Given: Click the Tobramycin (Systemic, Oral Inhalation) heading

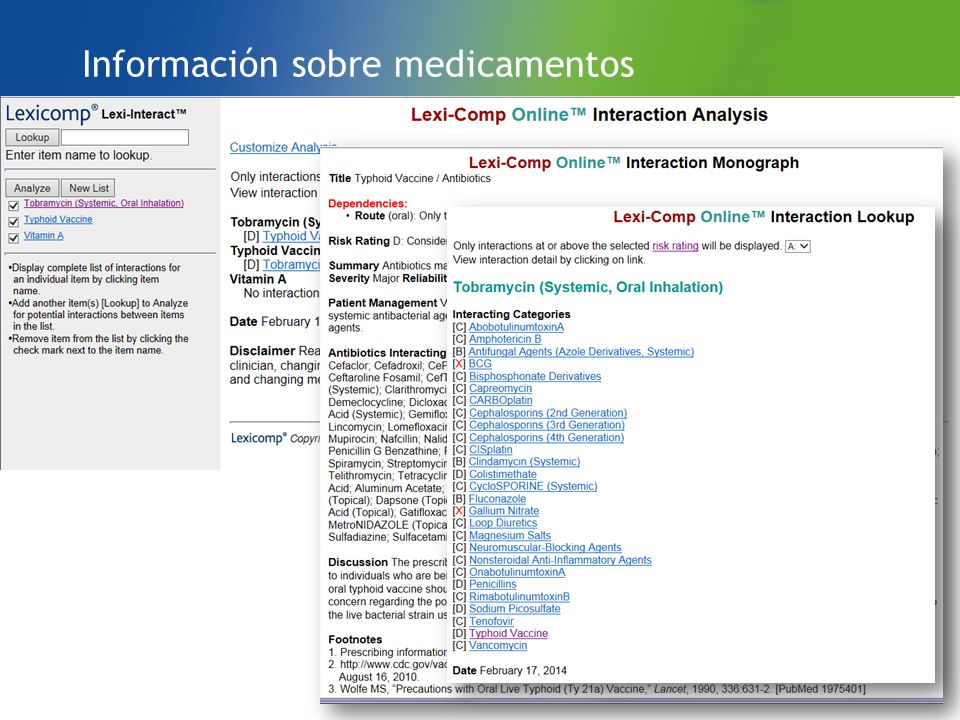Looking at the screenshot, I should [588, 287].
